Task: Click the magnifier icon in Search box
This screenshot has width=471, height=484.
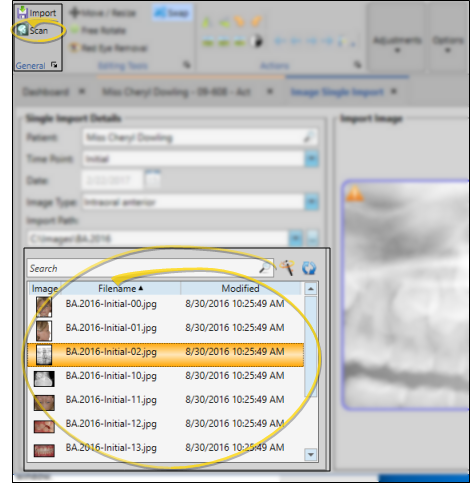Action: click(x=265, y=268)
